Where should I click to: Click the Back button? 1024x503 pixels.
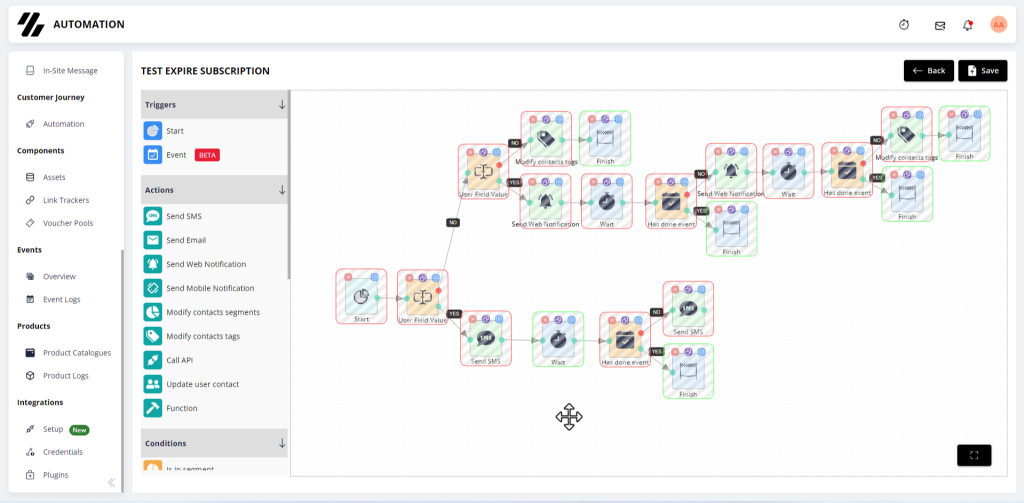(x=929, y=71)
